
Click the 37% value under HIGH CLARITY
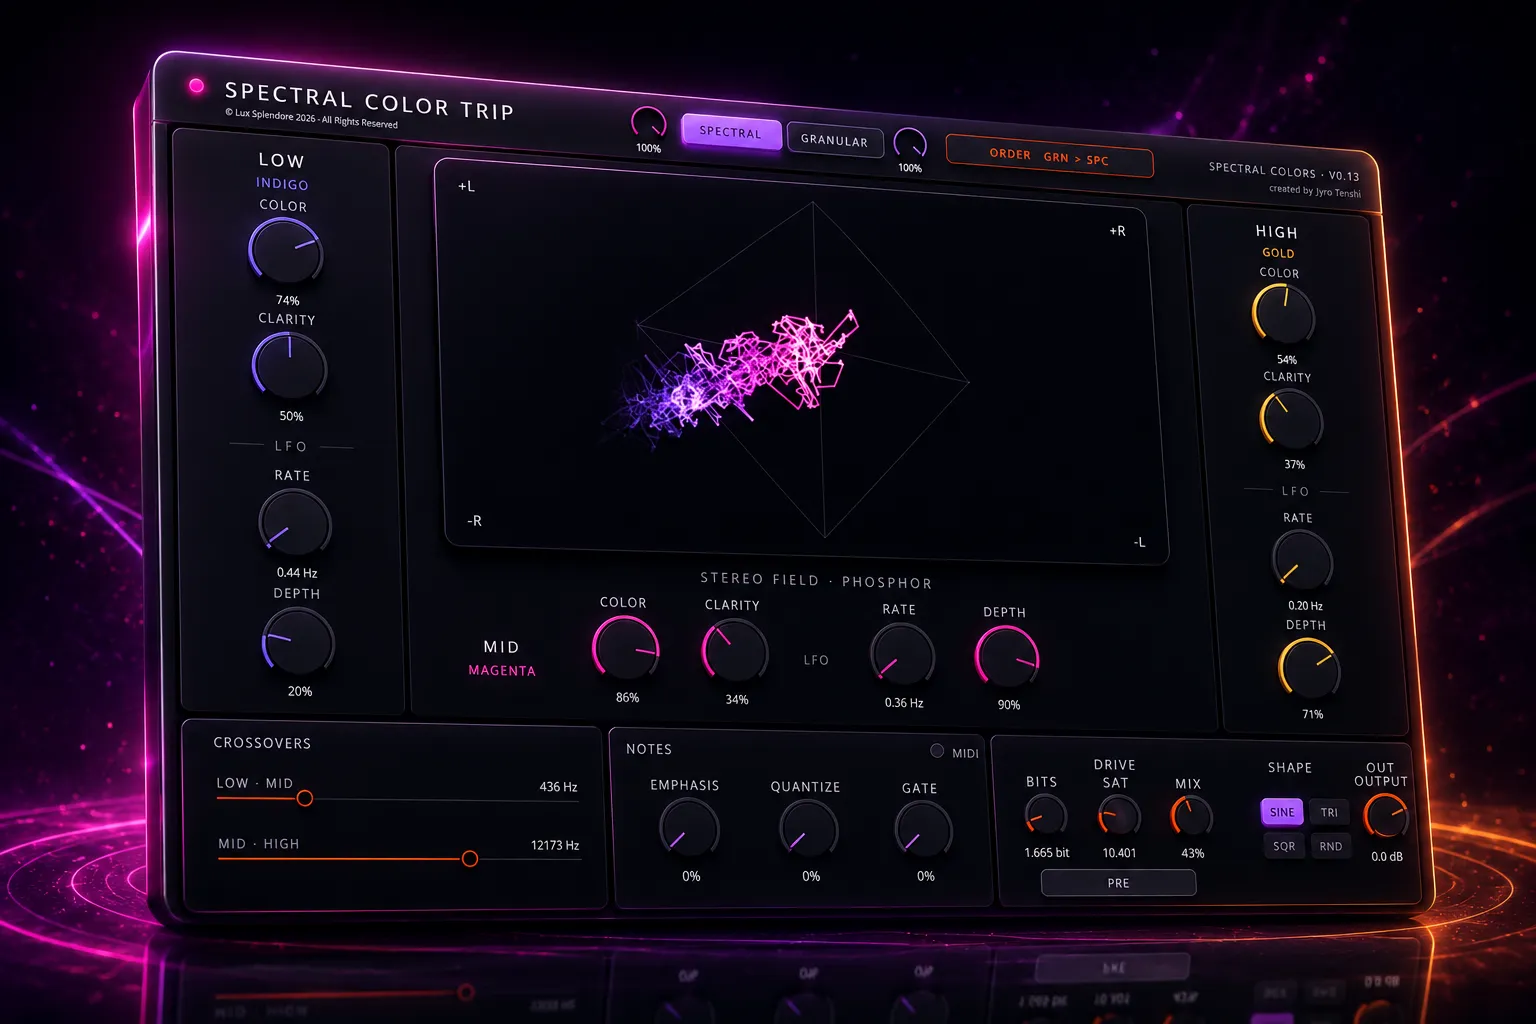coord(1295,464)
